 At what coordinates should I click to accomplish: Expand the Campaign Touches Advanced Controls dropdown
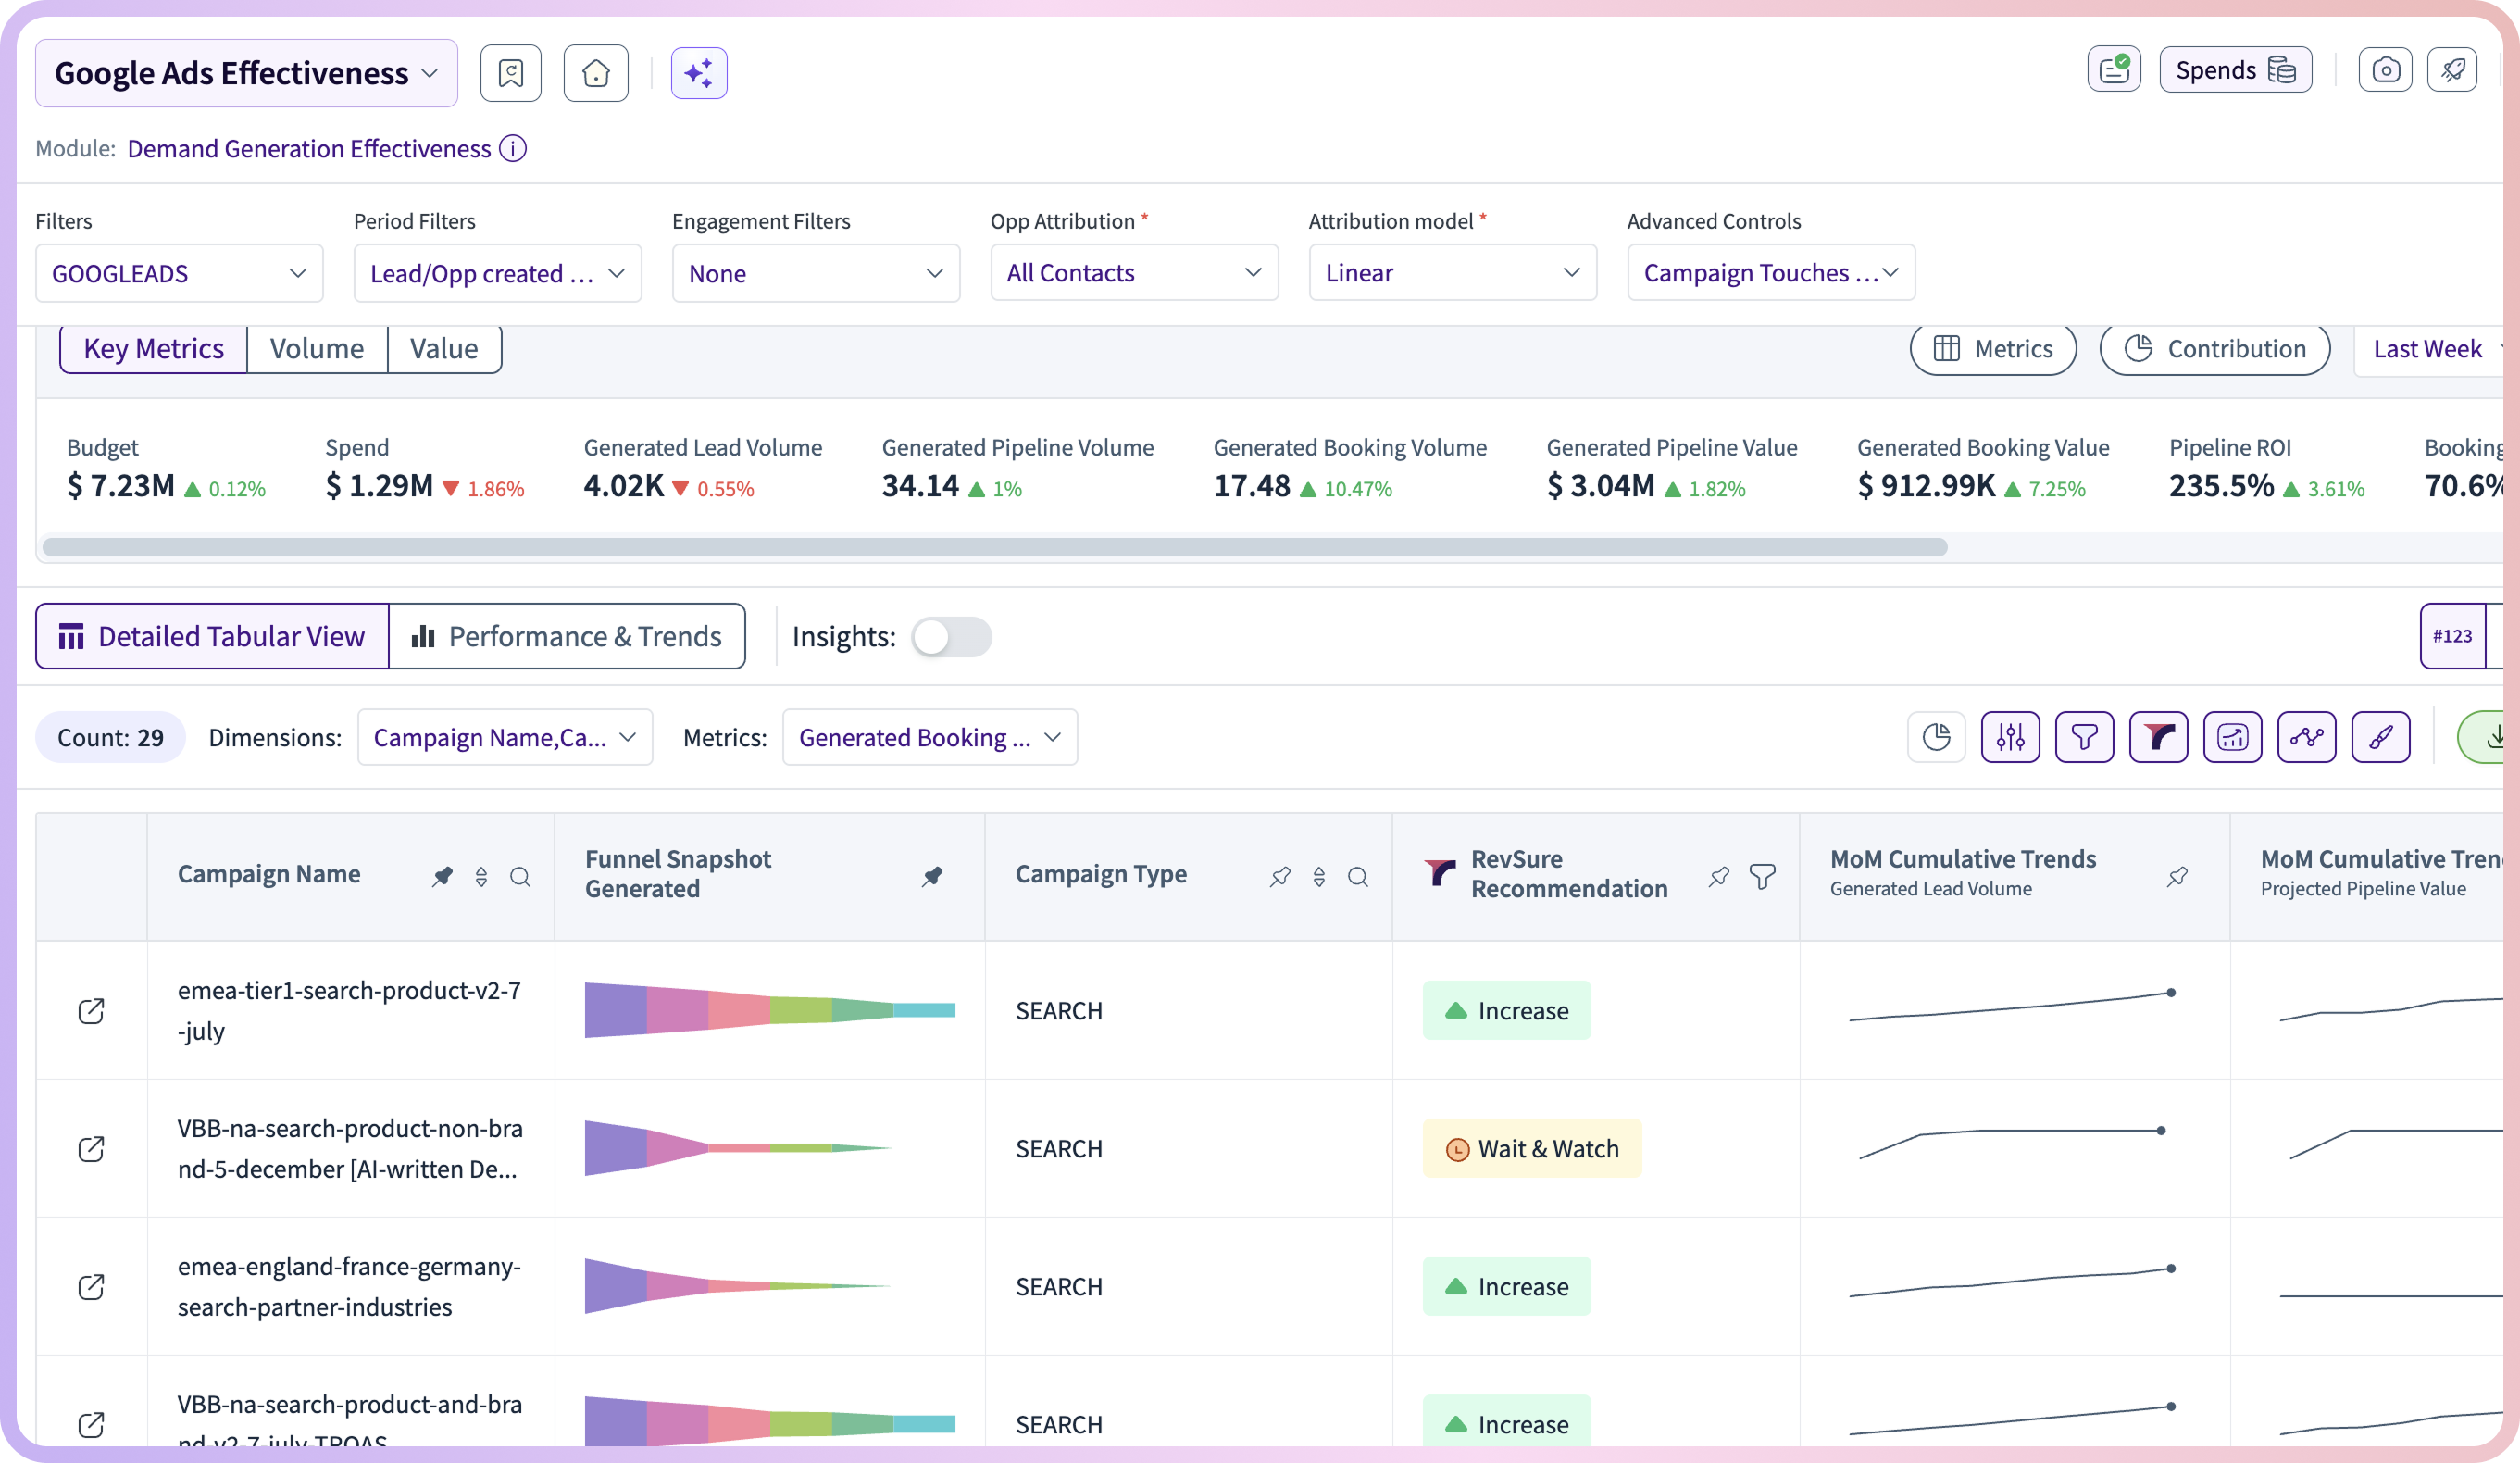[x=1771, y=272]
